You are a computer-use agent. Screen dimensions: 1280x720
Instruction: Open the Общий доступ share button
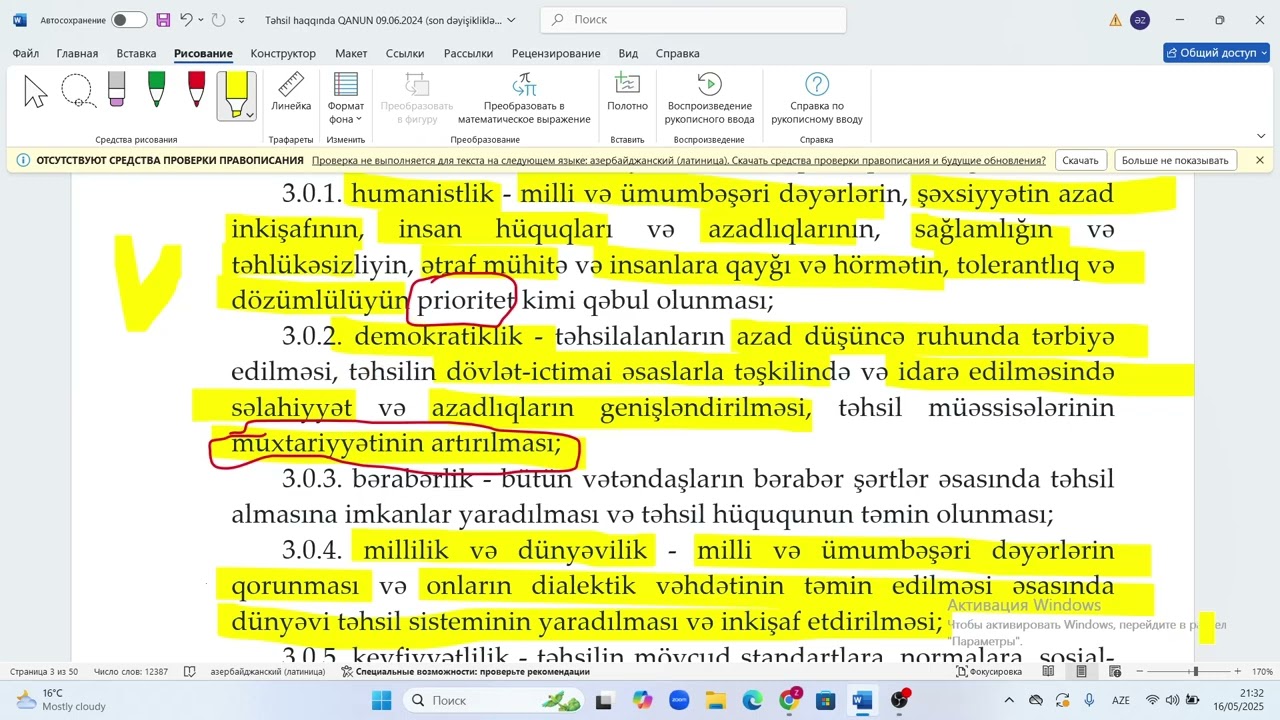coord(1216,53)
